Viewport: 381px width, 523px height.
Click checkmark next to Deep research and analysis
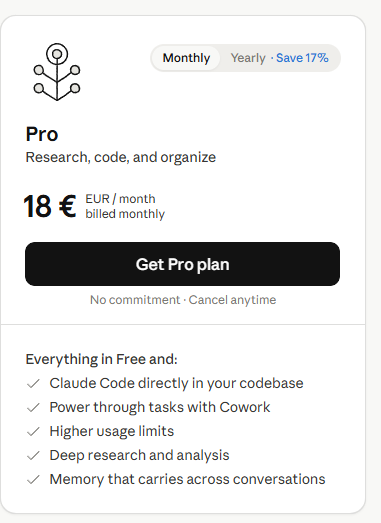coord(33,456)
